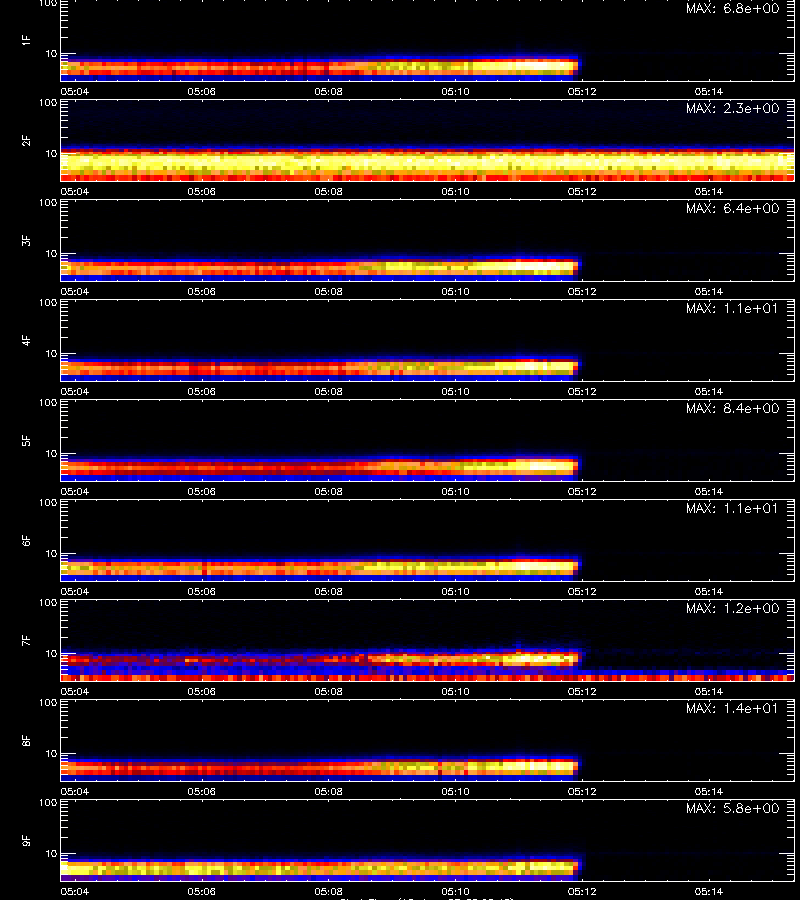The height and width of the screenshot is (900, 800).
Task: Select the text MAX: 8.4e+00
Action: tap(732, 408)
